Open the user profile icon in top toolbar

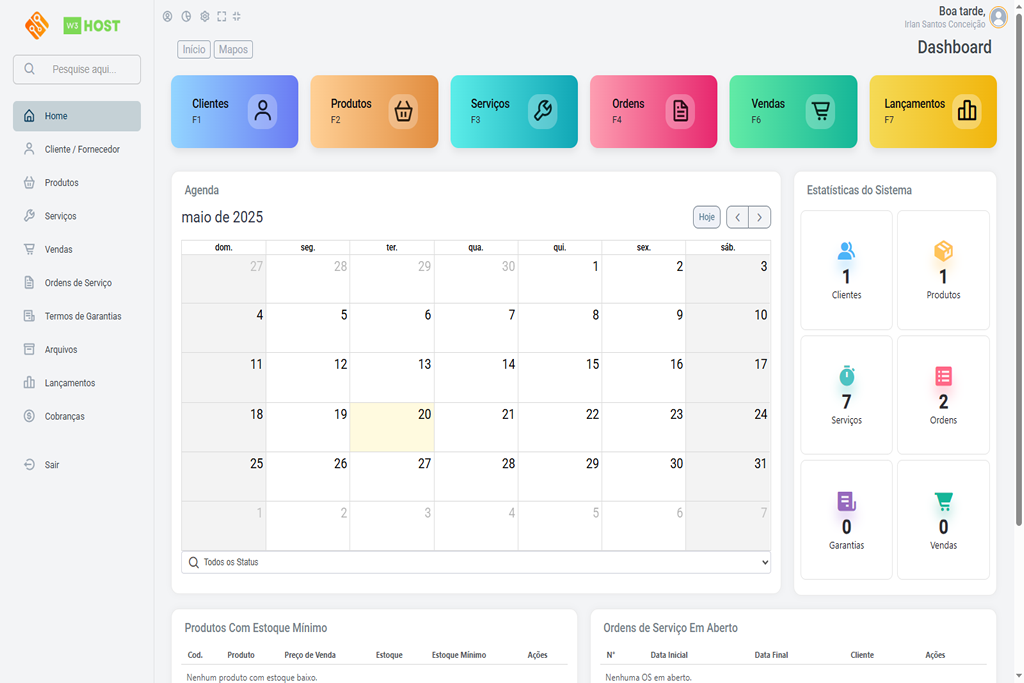[167, 16]
